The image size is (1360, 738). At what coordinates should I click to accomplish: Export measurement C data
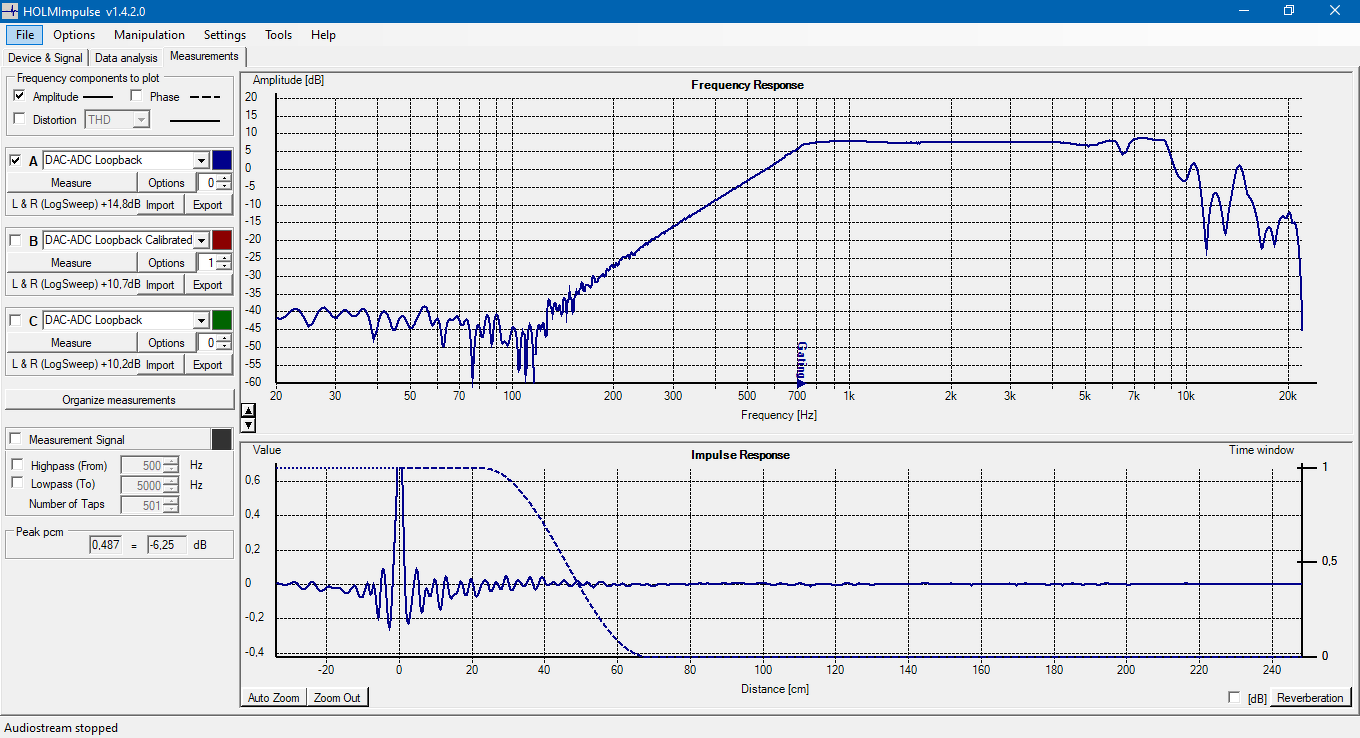[208, 365]
